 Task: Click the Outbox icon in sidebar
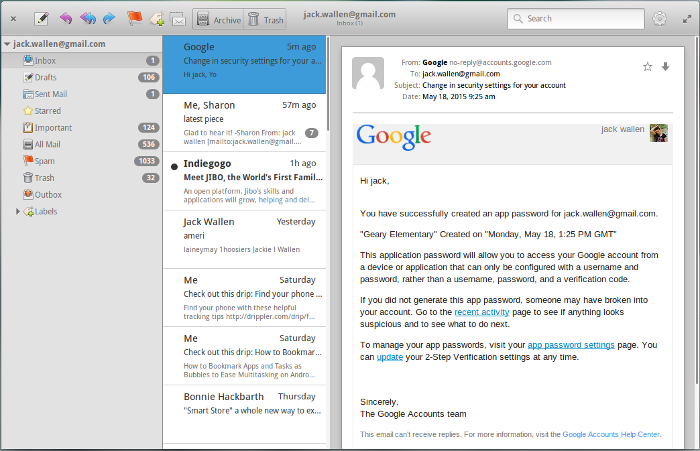[x=28, y=194]
